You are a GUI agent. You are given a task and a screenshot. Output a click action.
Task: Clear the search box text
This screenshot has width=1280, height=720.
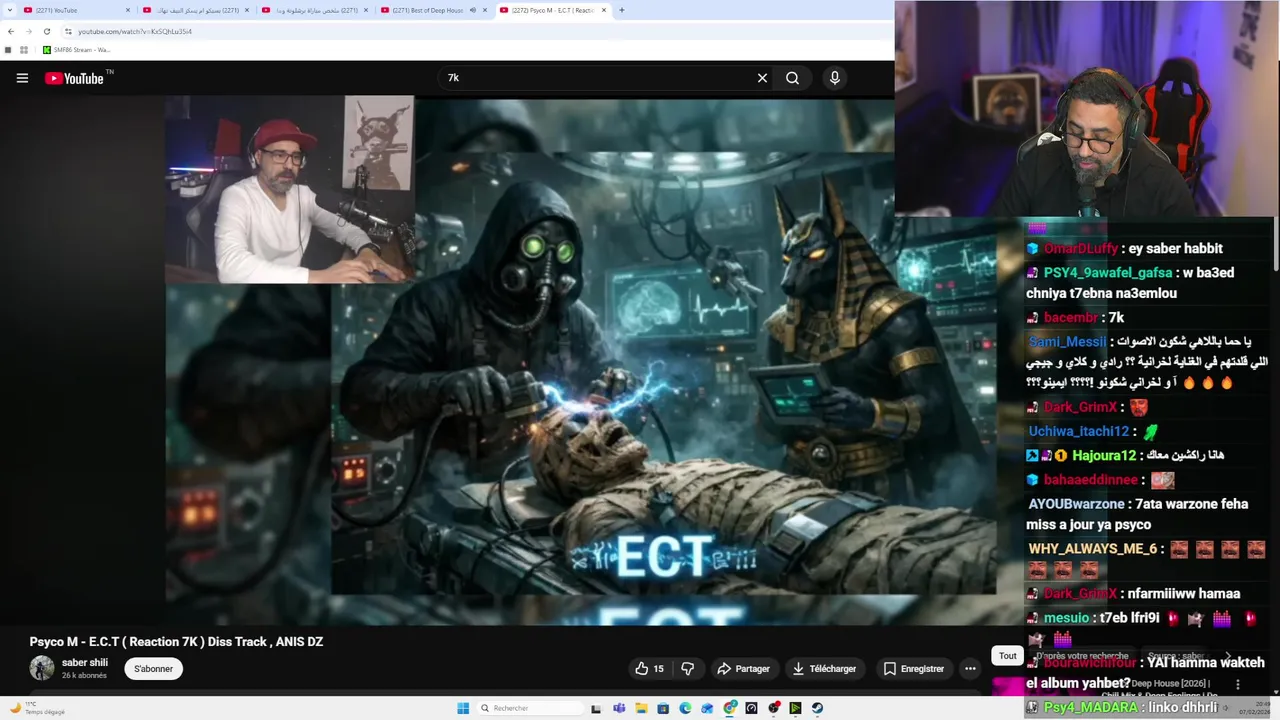[762, 78]
